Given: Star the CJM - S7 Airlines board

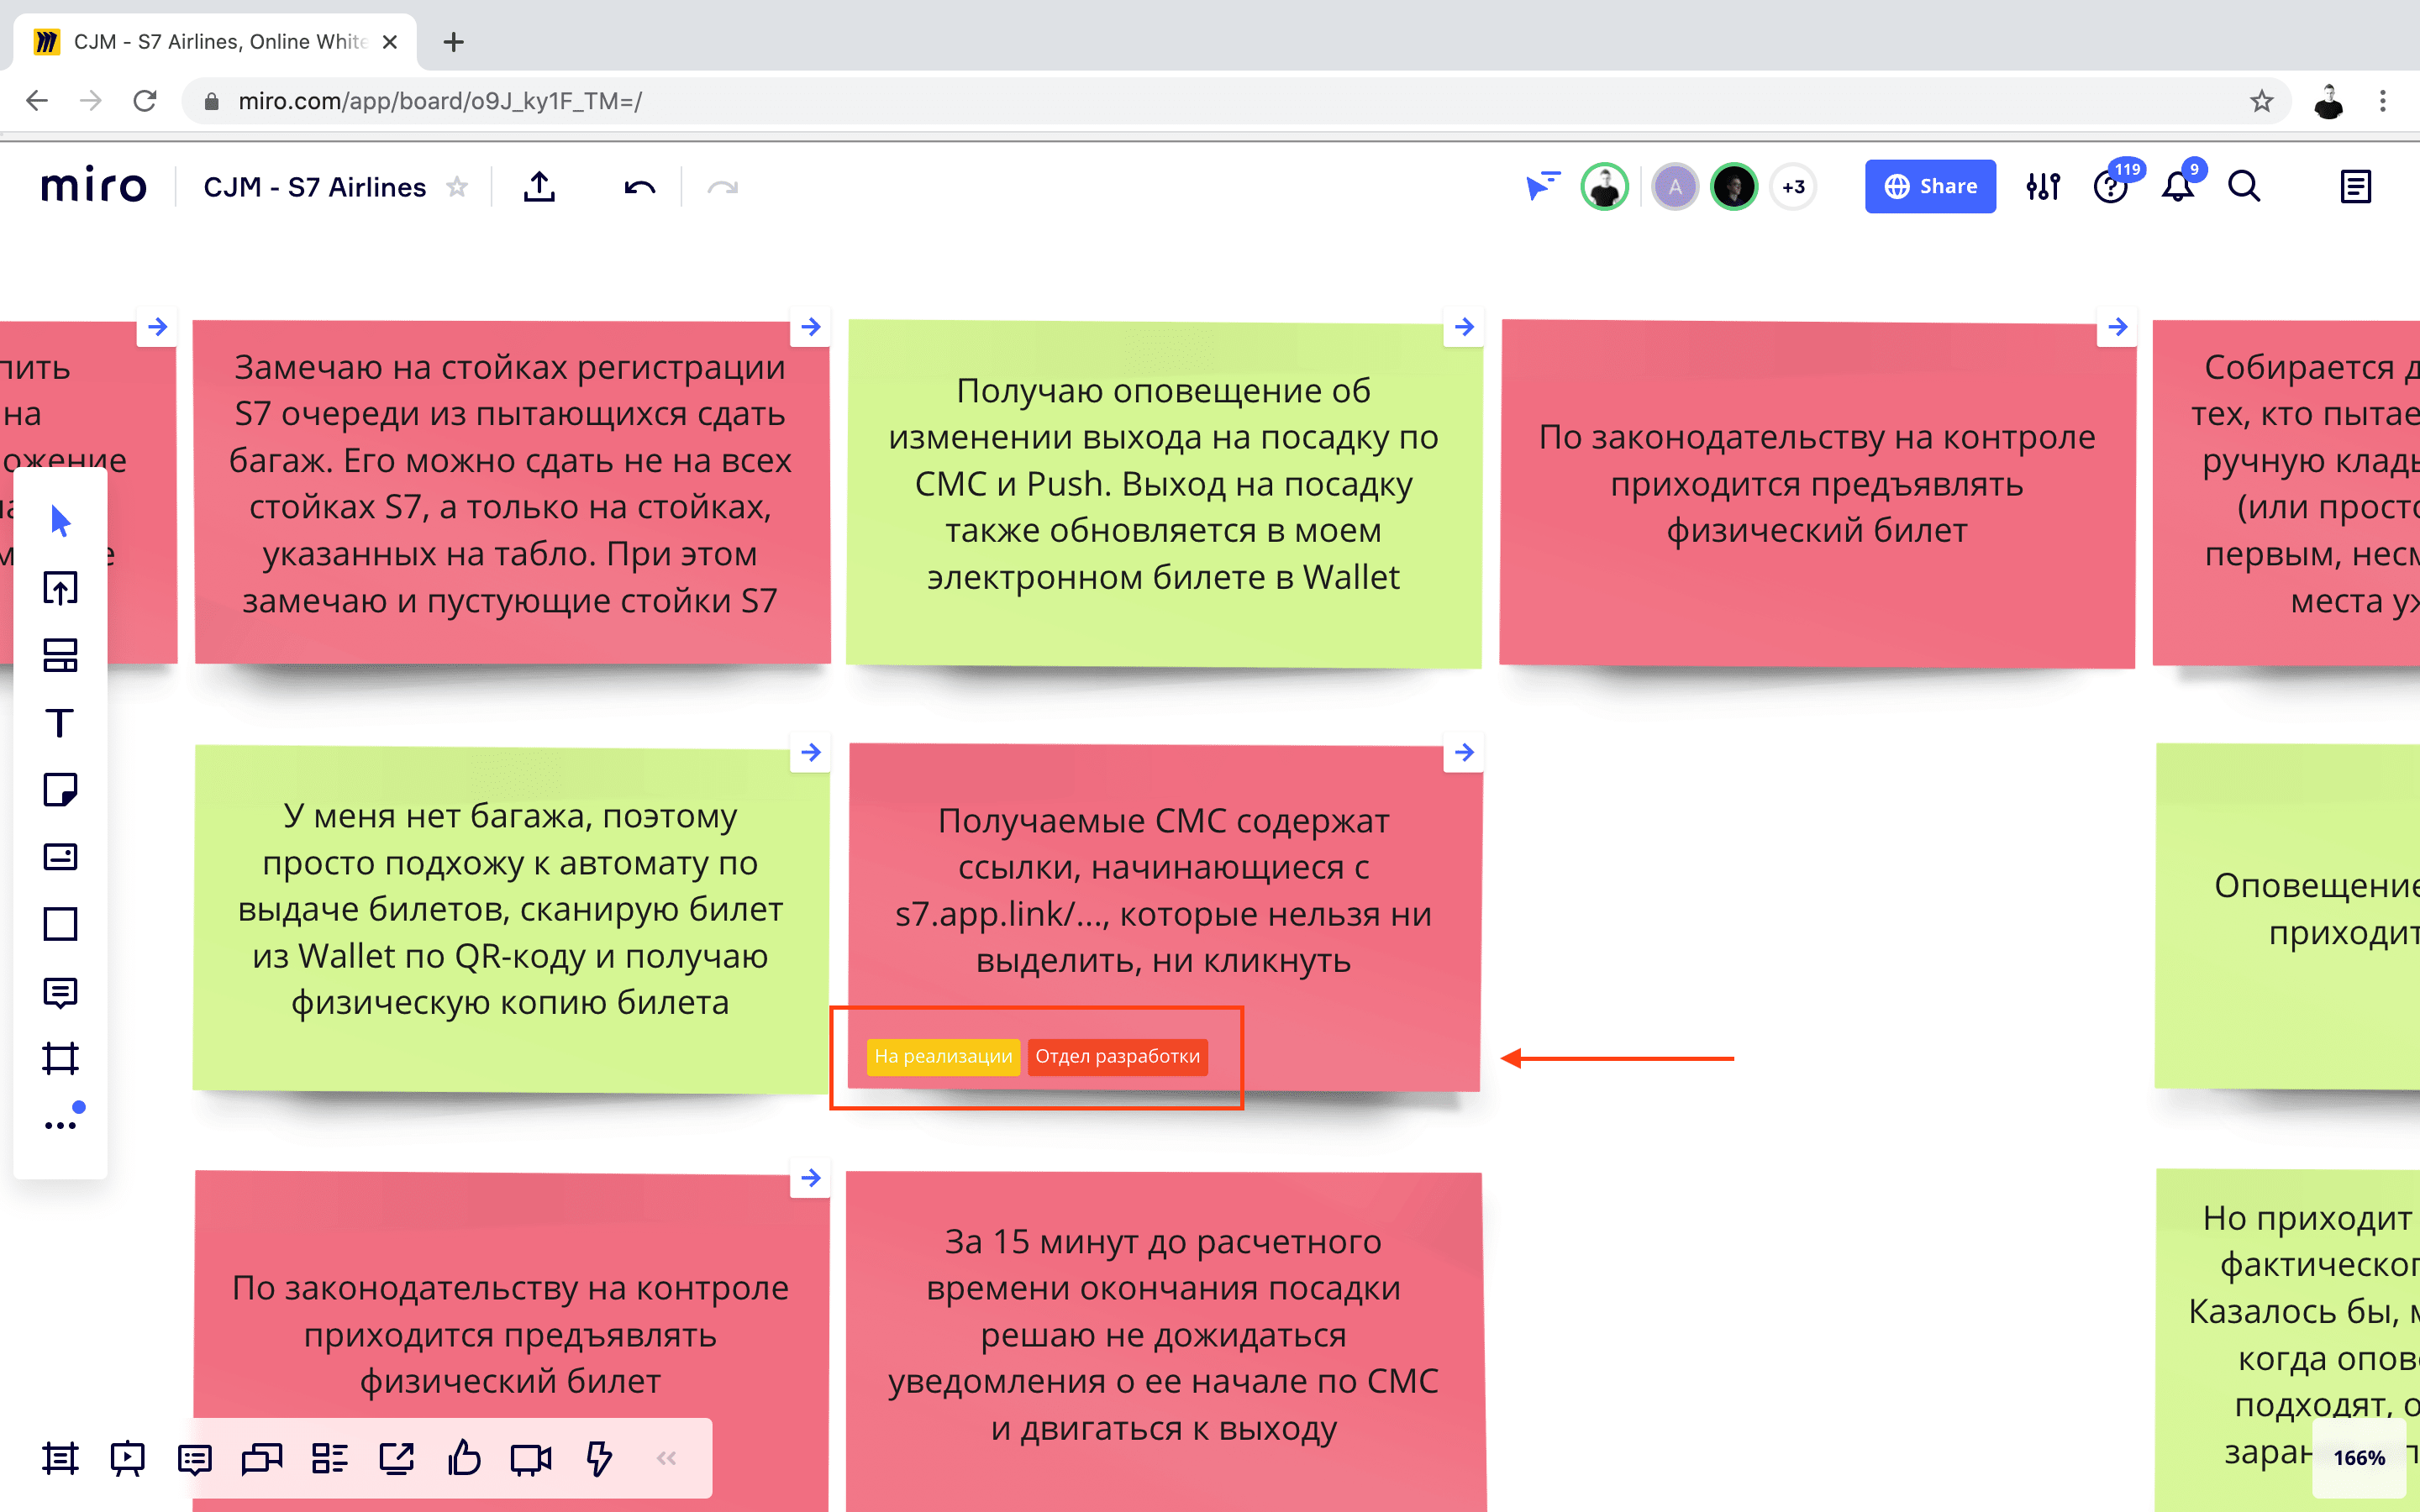Looking at the screenshot, I should 457,187.
